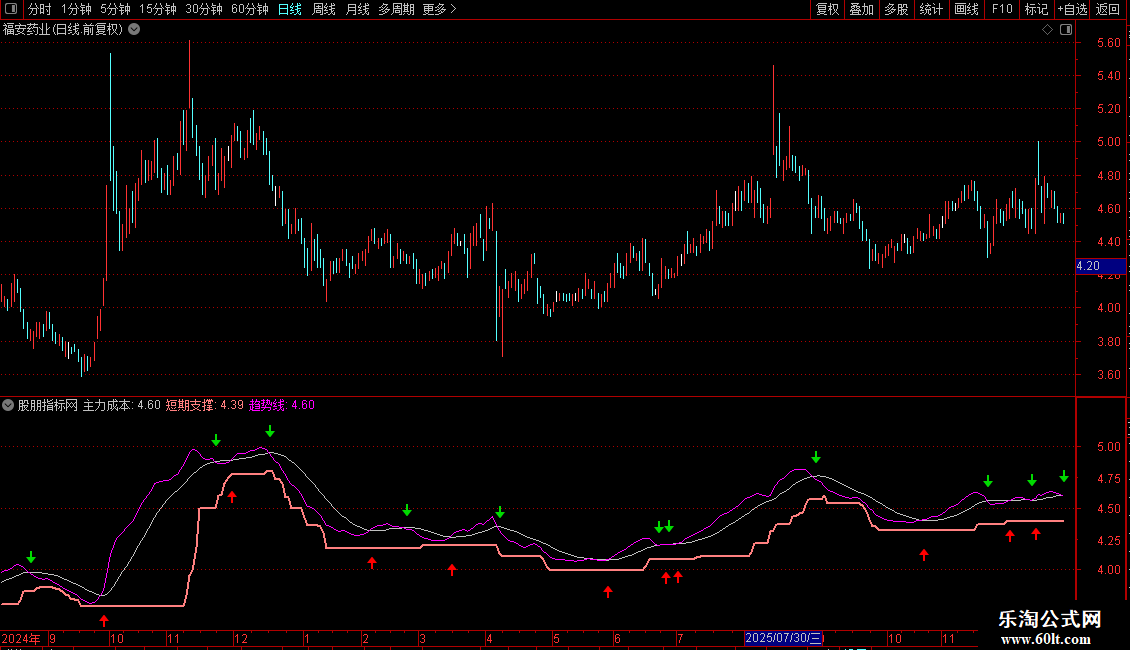Screen dimensions: 1130x650
Task: Click the 复权 adjustment button
Action: point(827,9)
